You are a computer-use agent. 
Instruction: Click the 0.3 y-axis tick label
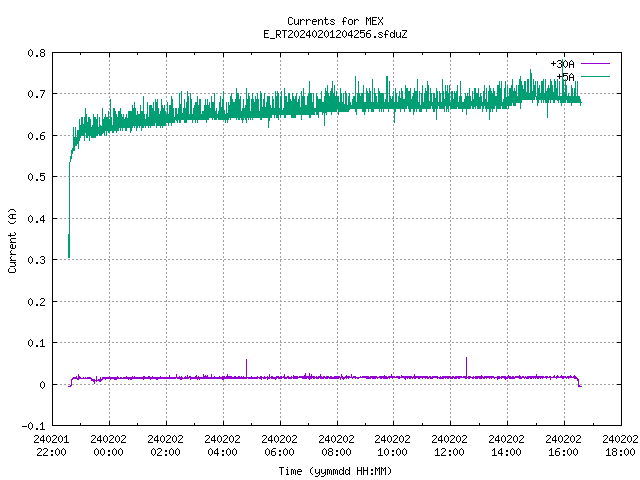36,260
